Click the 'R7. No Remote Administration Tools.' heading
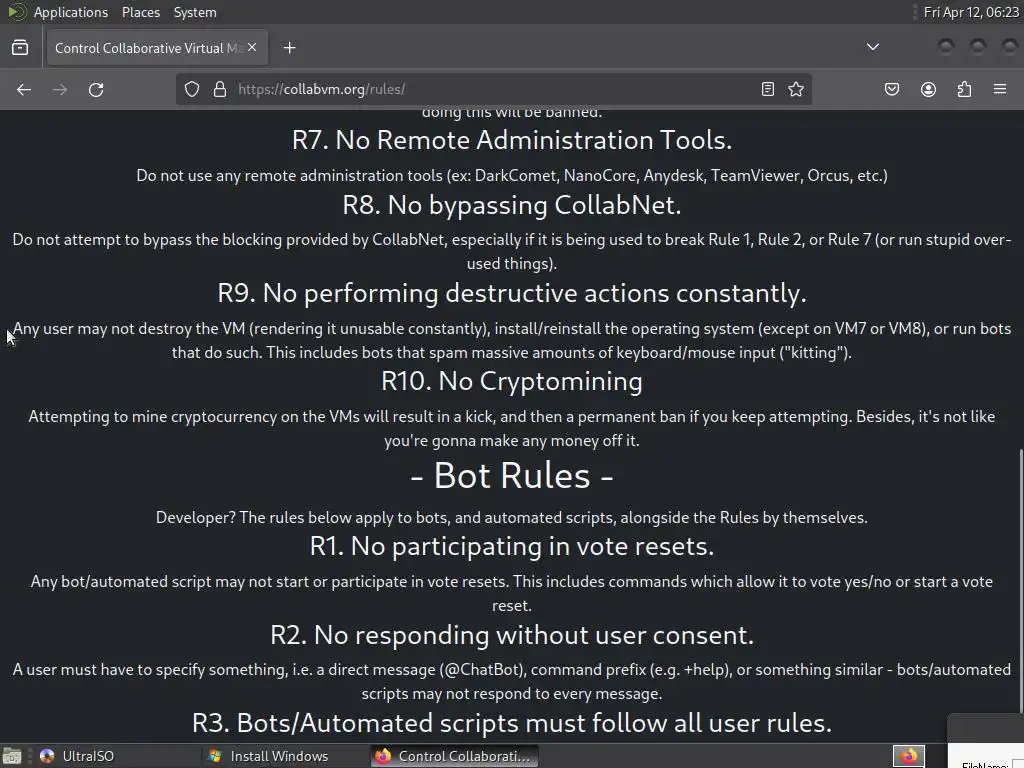 (512, 140)
